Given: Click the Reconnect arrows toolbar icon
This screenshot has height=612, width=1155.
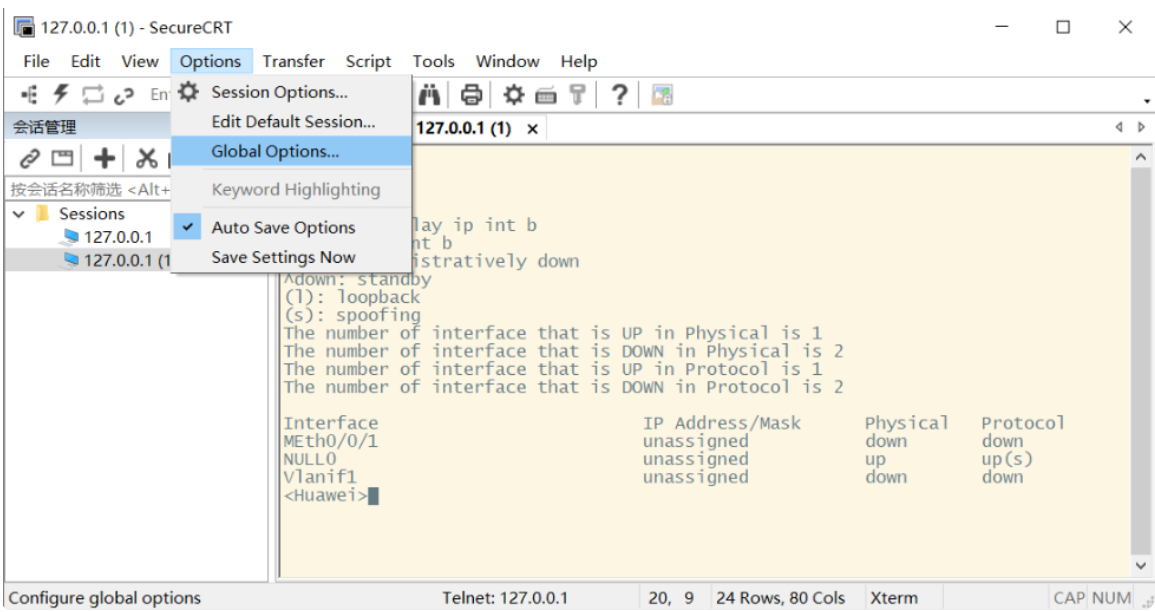Looking at the screenshot, I should pyautogui.click(x=93, y=95).
